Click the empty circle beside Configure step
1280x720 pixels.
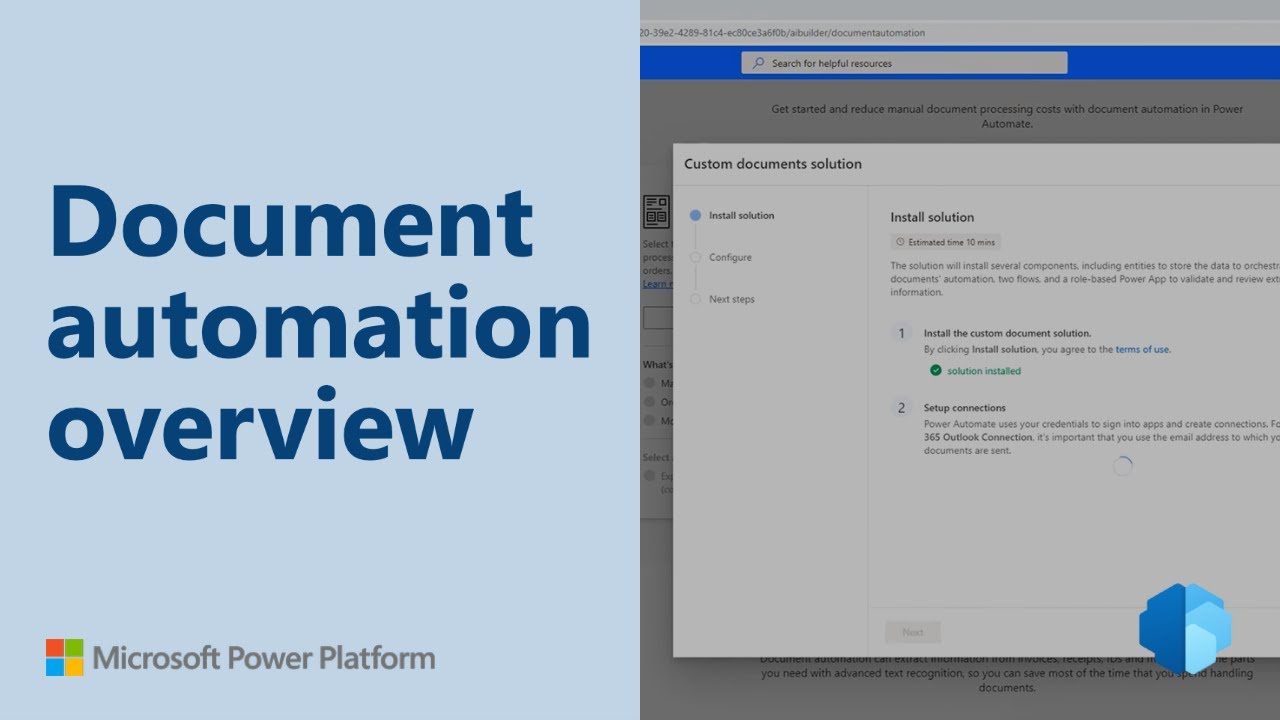click(695, 257)
